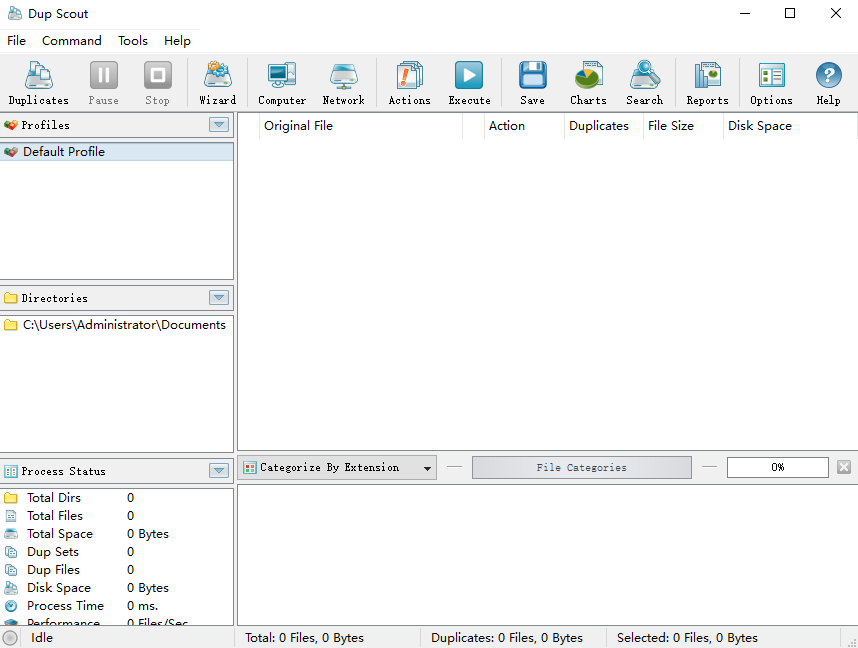The width and height of the screenshot is (858, 648).
Task: Select the Computer toolbar icon
Action: point(282,83)
